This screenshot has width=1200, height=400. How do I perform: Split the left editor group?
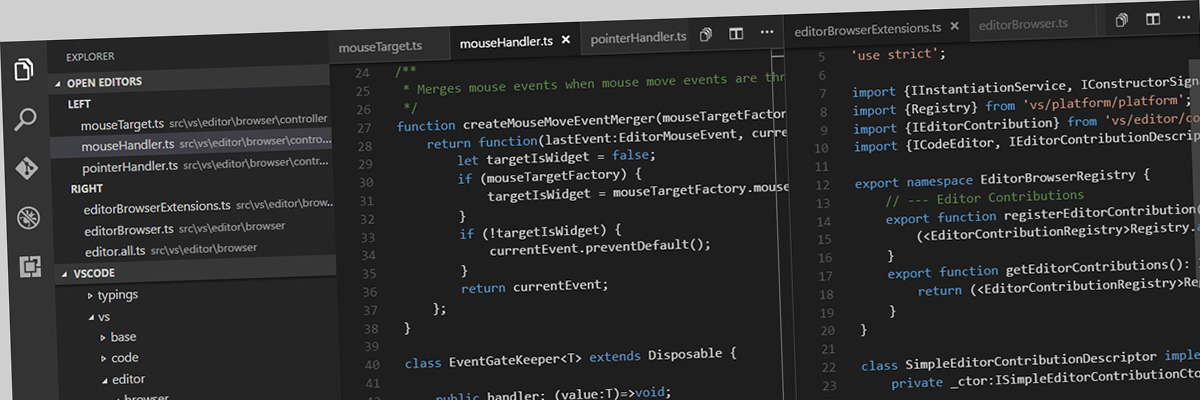click(736, 34)
